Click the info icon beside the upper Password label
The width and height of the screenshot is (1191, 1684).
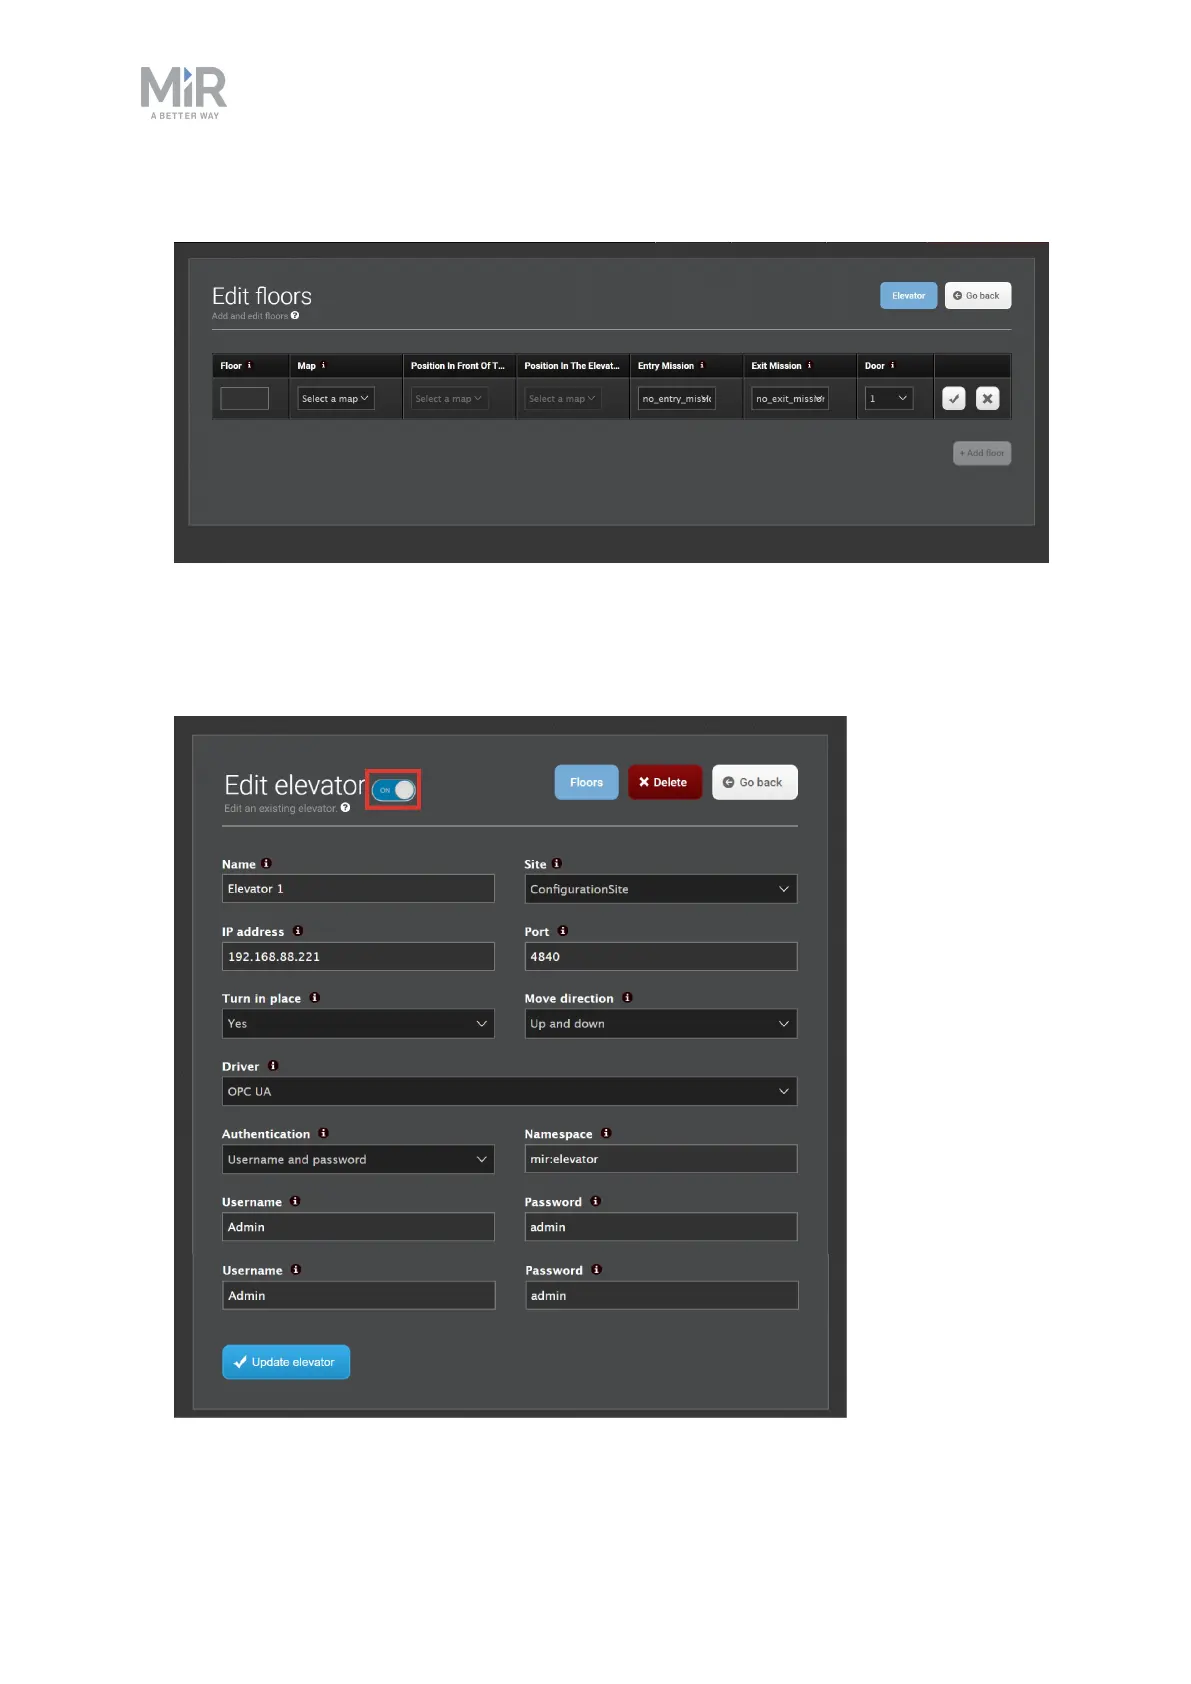click(x=595, y=1201)
